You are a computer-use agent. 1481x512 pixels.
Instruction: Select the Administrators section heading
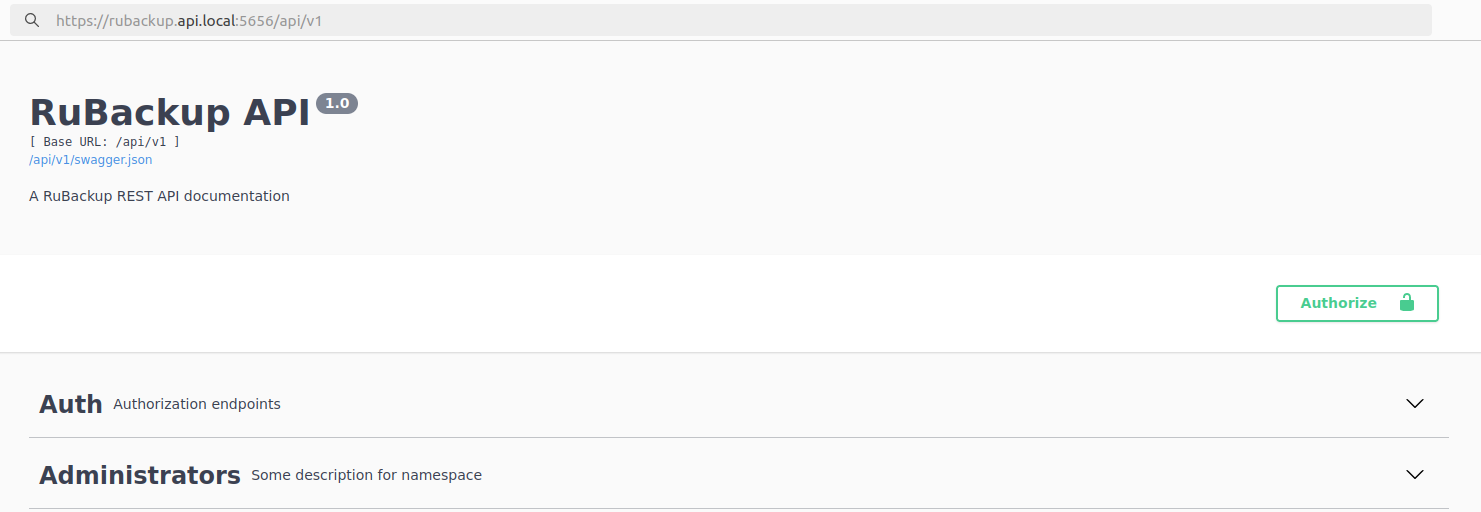coord(139,475)
